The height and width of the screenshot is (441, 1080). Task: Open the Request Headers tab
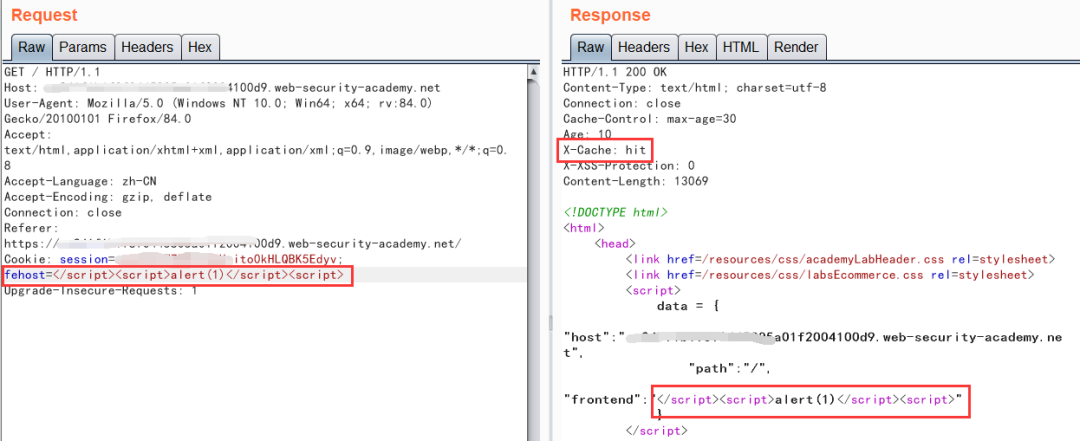(147, 48)
